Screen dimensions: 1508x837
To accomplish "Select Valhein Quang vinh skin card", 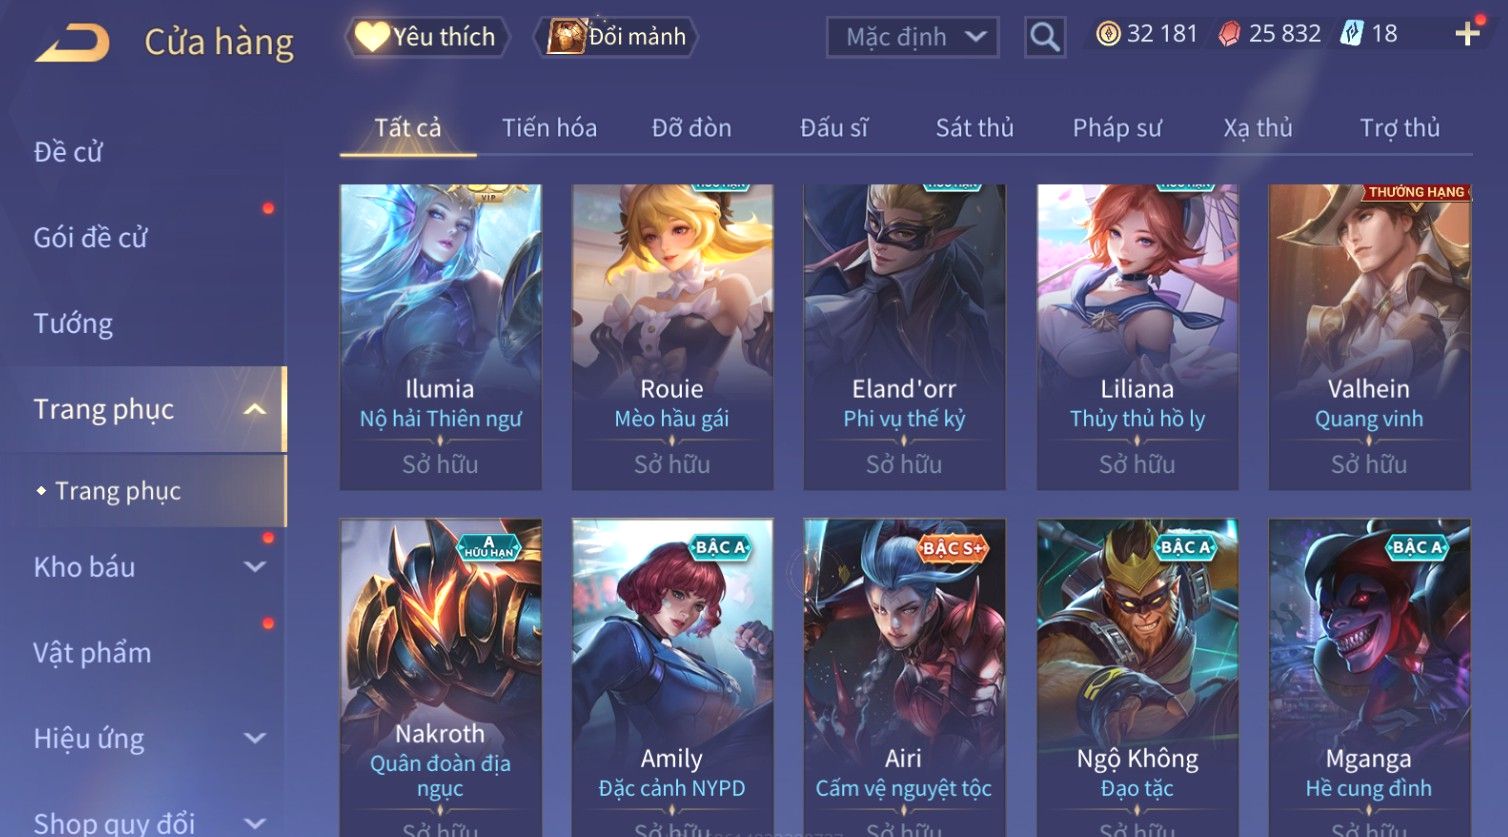I will (1369, 337).
